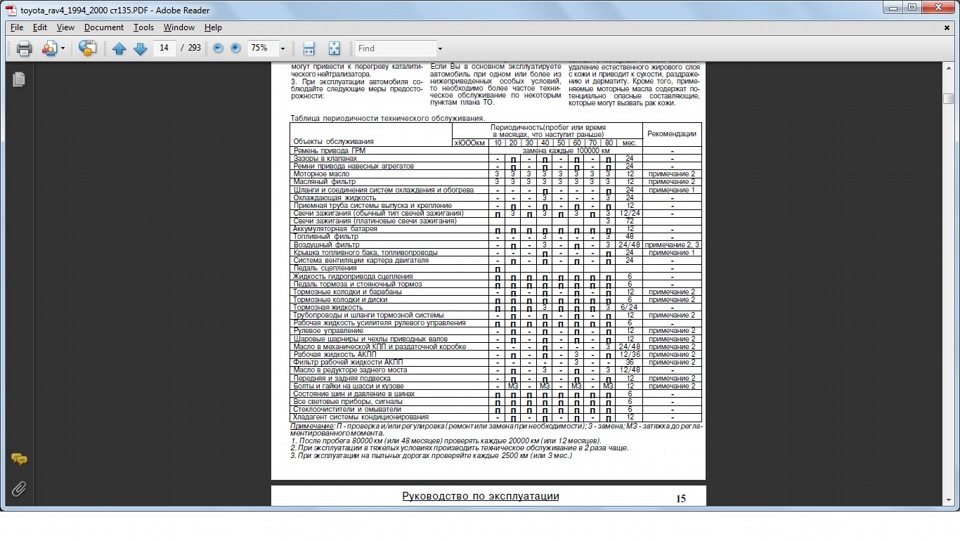Viewport: 960px width, 541px height.
Task: Click 'Топливный фильтр' row label
Action: point(326,236)
